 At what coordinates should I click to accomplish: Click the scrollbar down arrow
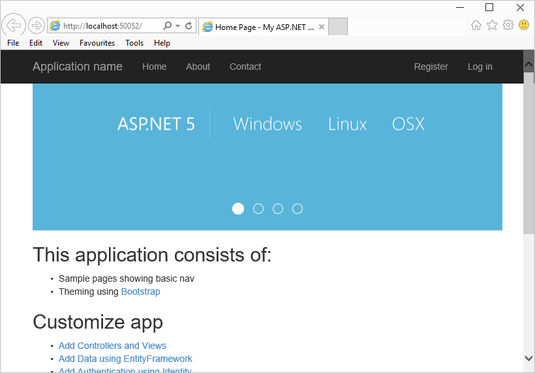pyautogui.click(x=529, y=358)
